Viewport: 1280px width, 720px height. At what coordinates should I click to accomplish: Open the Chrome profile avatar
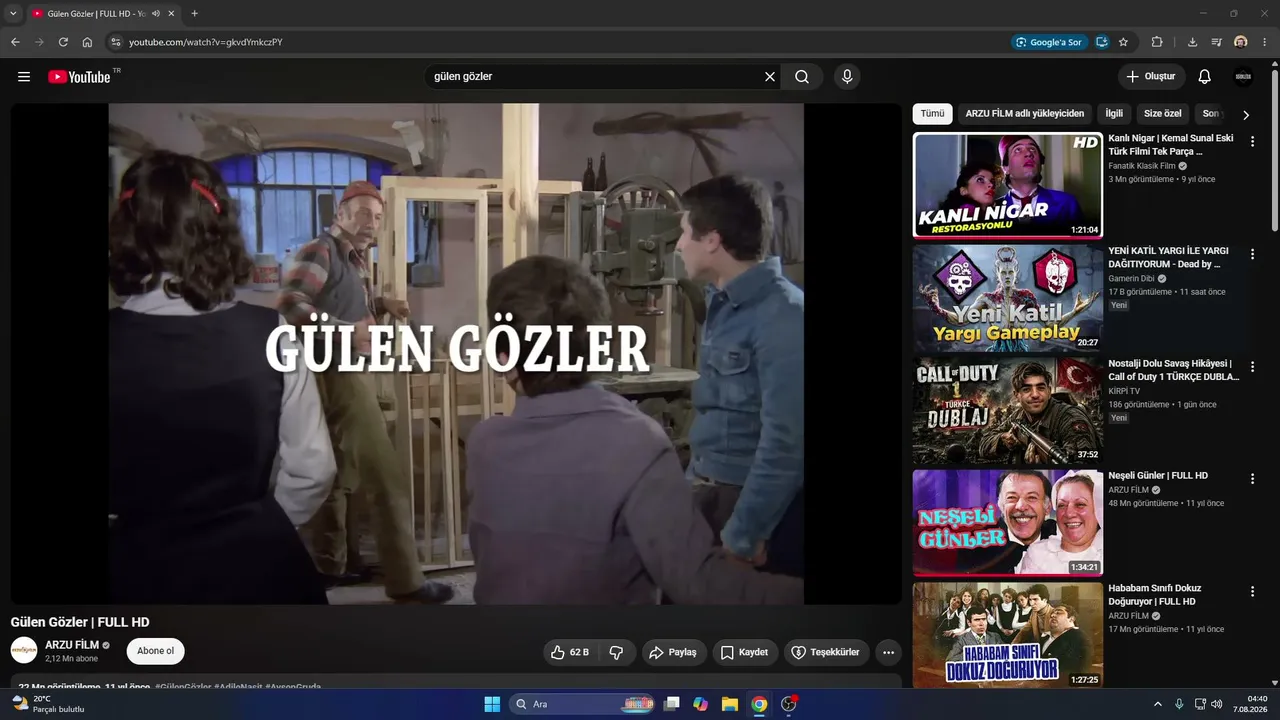click(x=1241, y=42)
